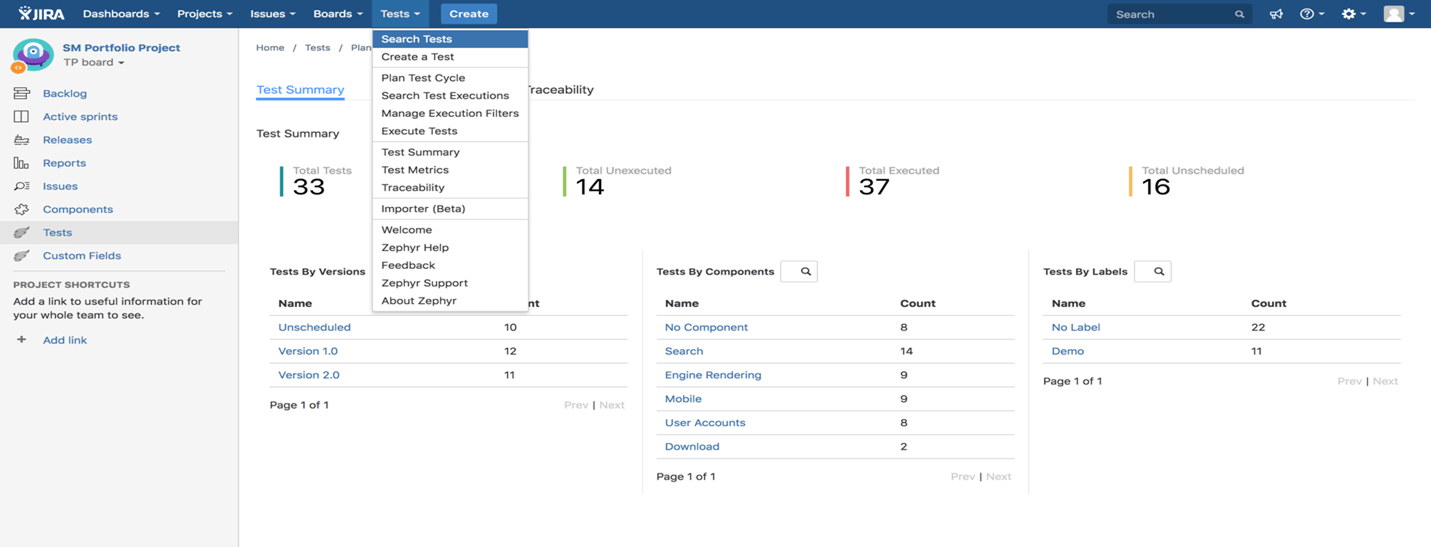This screenshot has width=1431, height=547.
Task: Click the Releases ship icon
Action: (21, 140)
